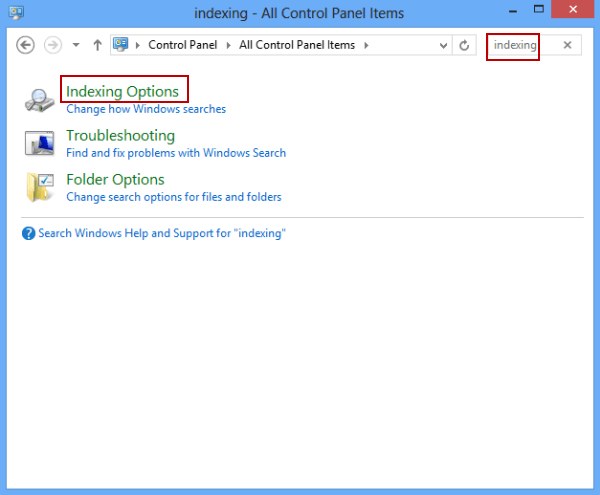
Task: Clear the search box with the X
Action: 567,45
